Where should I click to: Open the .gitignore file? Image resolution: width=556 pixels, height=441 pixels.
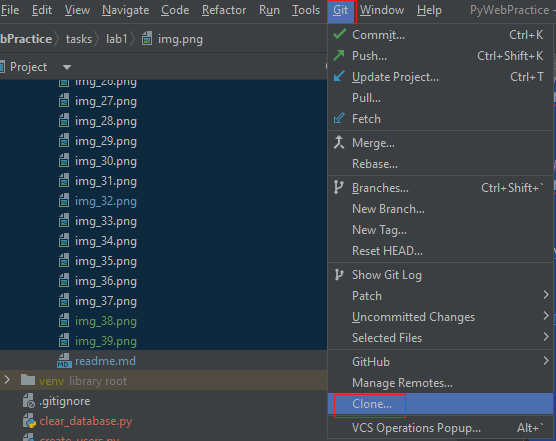[x=65, y=401]
